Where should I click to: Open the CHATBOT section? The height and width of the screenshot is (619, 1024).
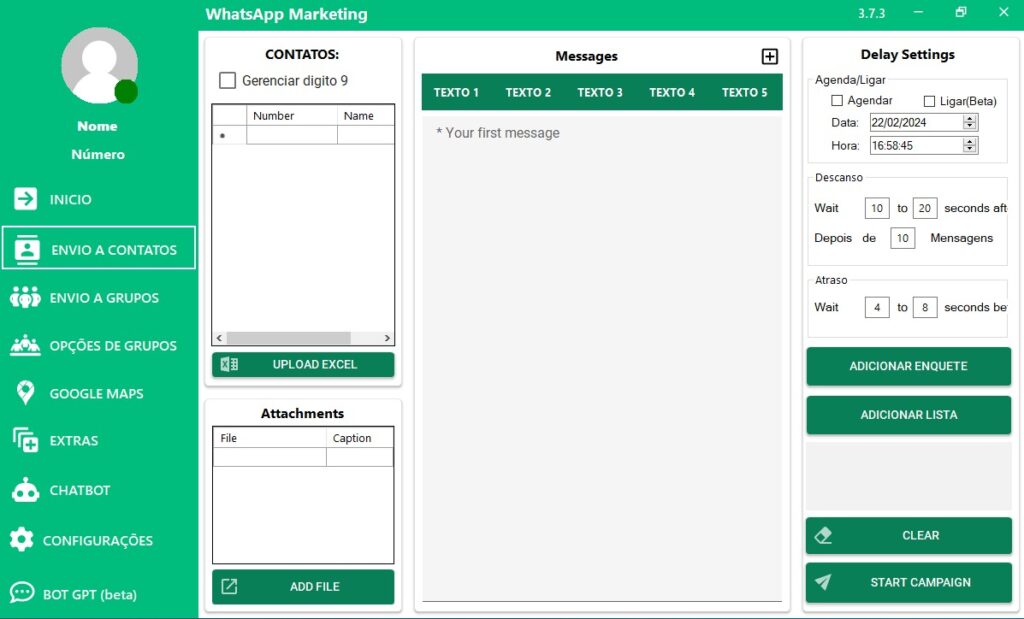click(80, 490)
